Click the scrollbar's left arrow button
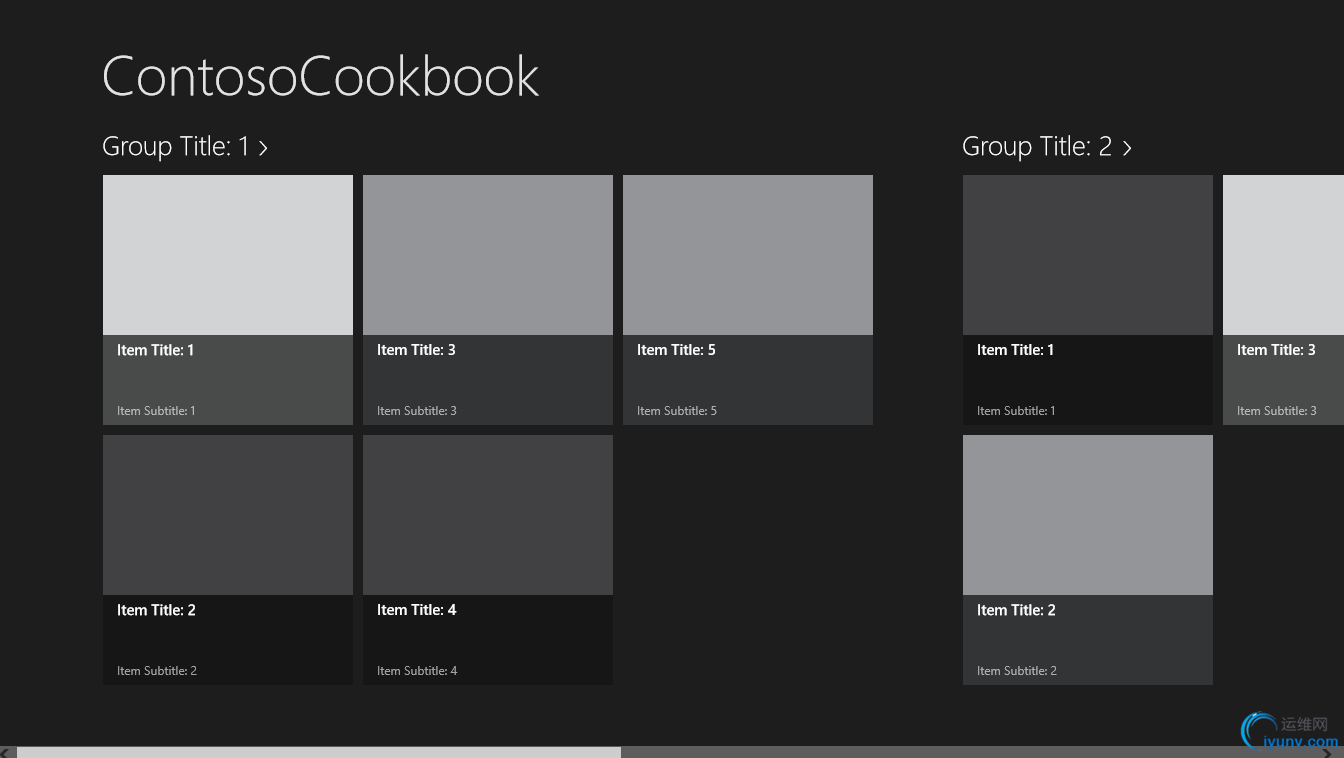This screenshot has height=758, width=1344. 6,752
